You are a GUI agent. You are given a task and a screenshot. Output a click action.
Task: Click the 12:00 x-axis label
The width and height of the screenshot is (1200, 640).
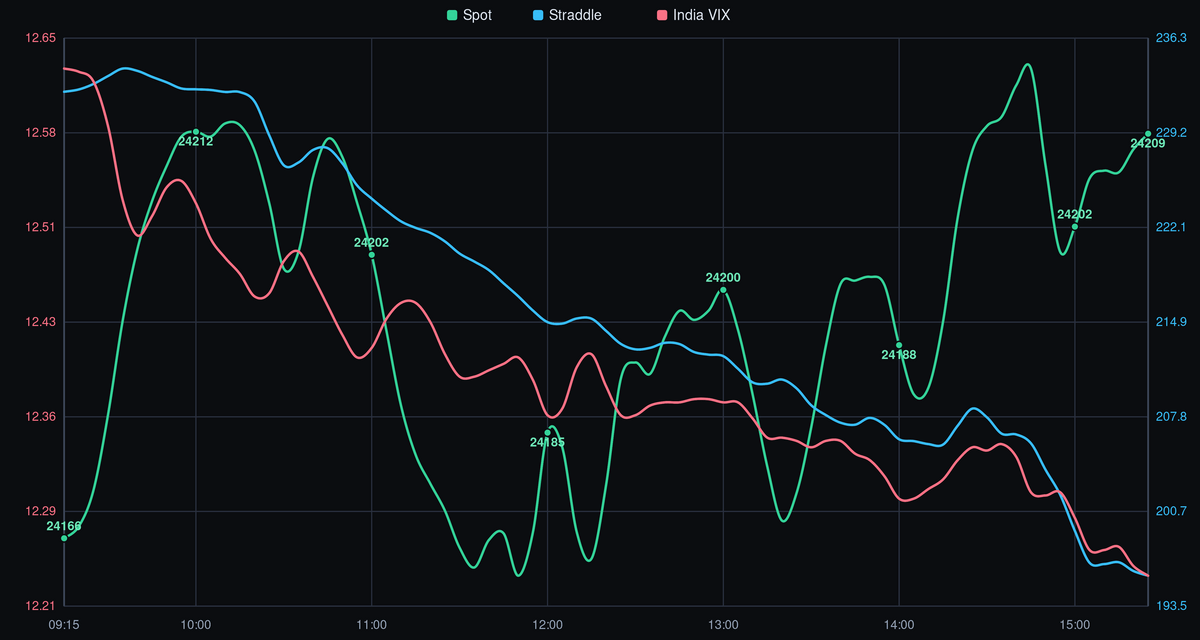tap(548, 625)
